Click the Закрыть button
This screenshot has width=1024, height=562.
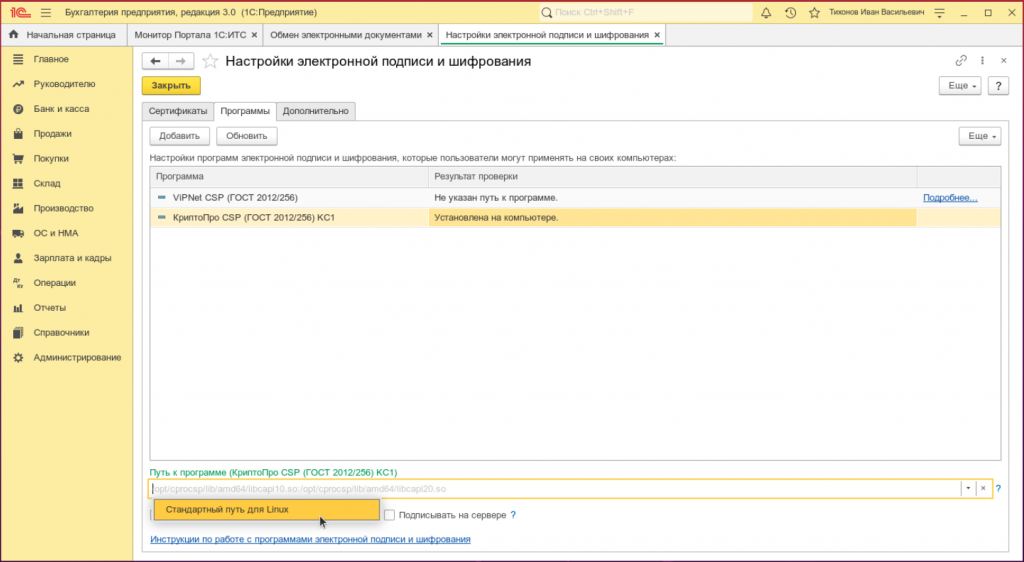(x=171, y=86)
